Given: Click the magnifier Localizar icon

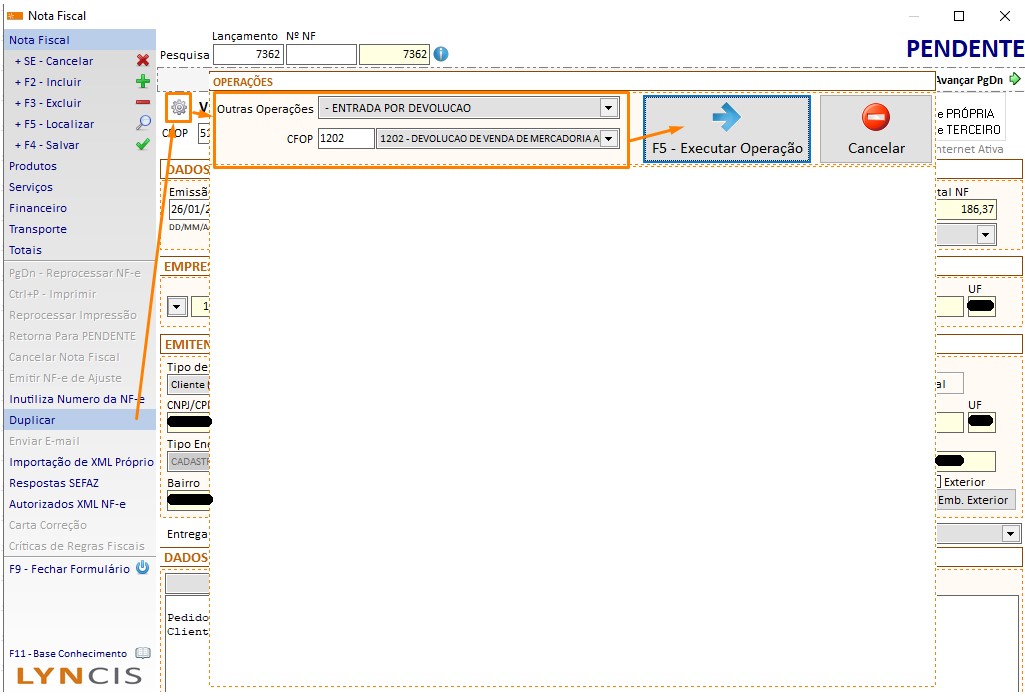Looking at the screenshot, I should pyautogui.click(x=142, y=124).
